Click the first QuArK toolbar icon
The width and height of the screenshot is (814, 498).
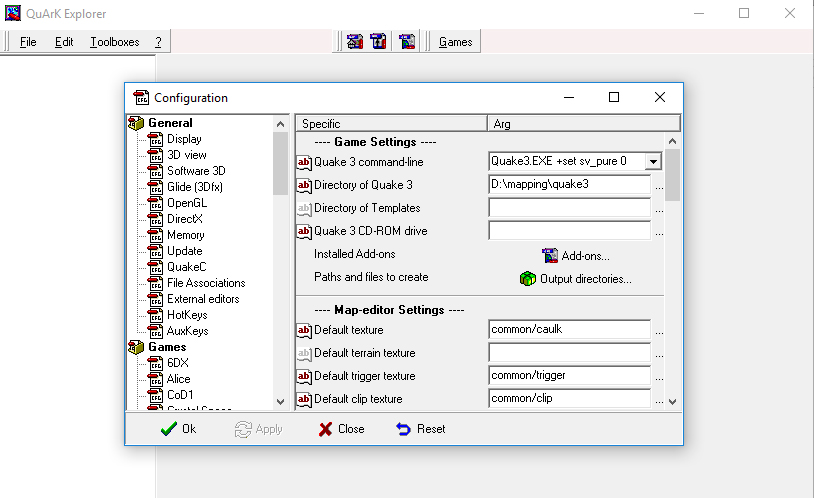355,42
